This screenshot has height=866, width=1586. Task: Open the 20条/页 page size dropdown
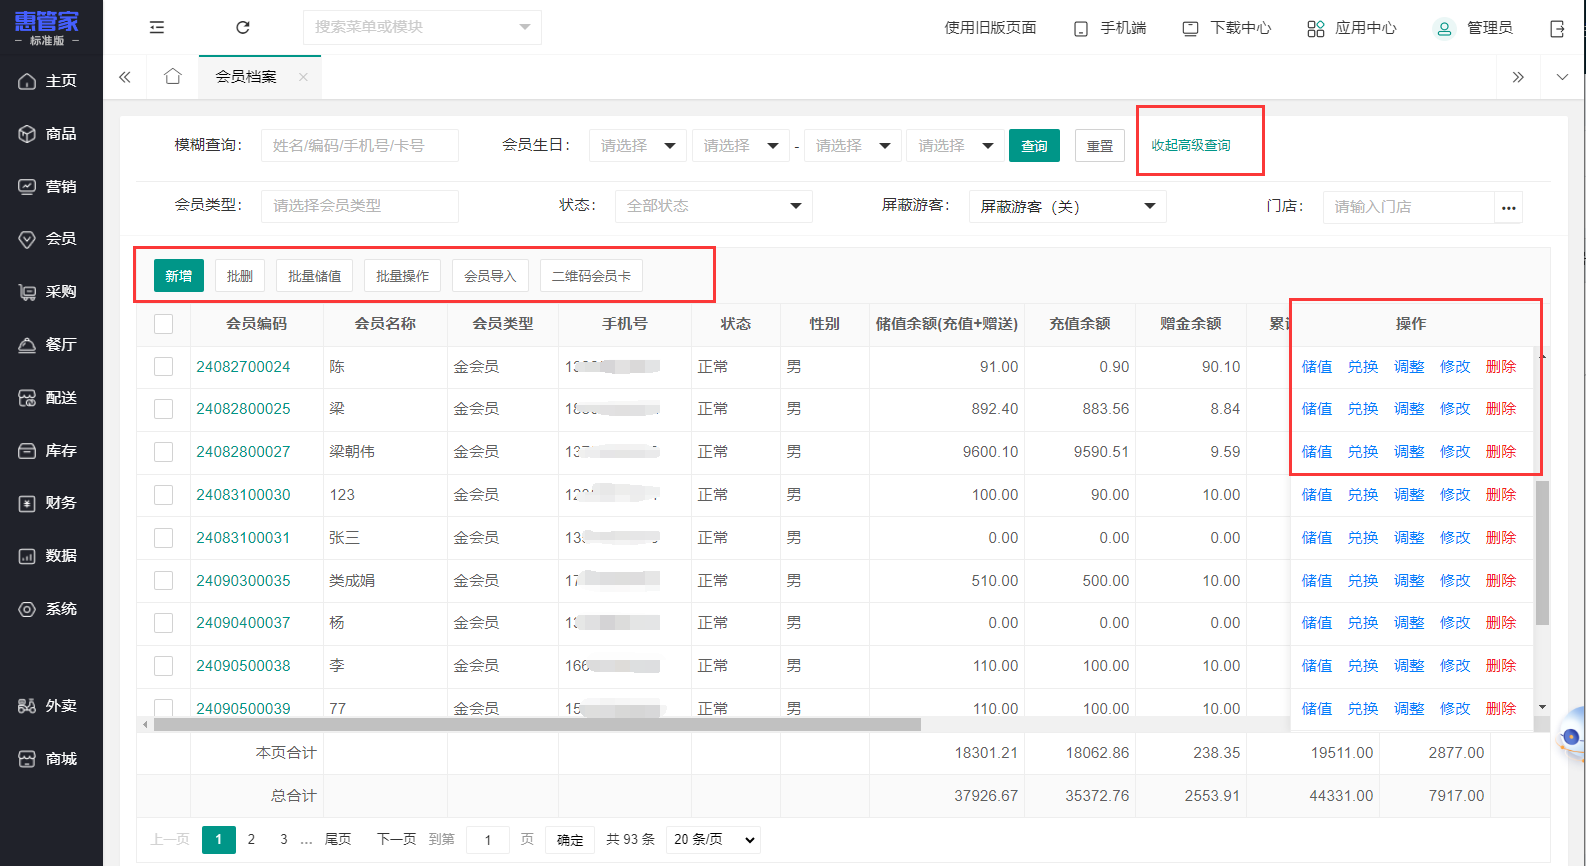pyautogui.click(x=713, y=840)
